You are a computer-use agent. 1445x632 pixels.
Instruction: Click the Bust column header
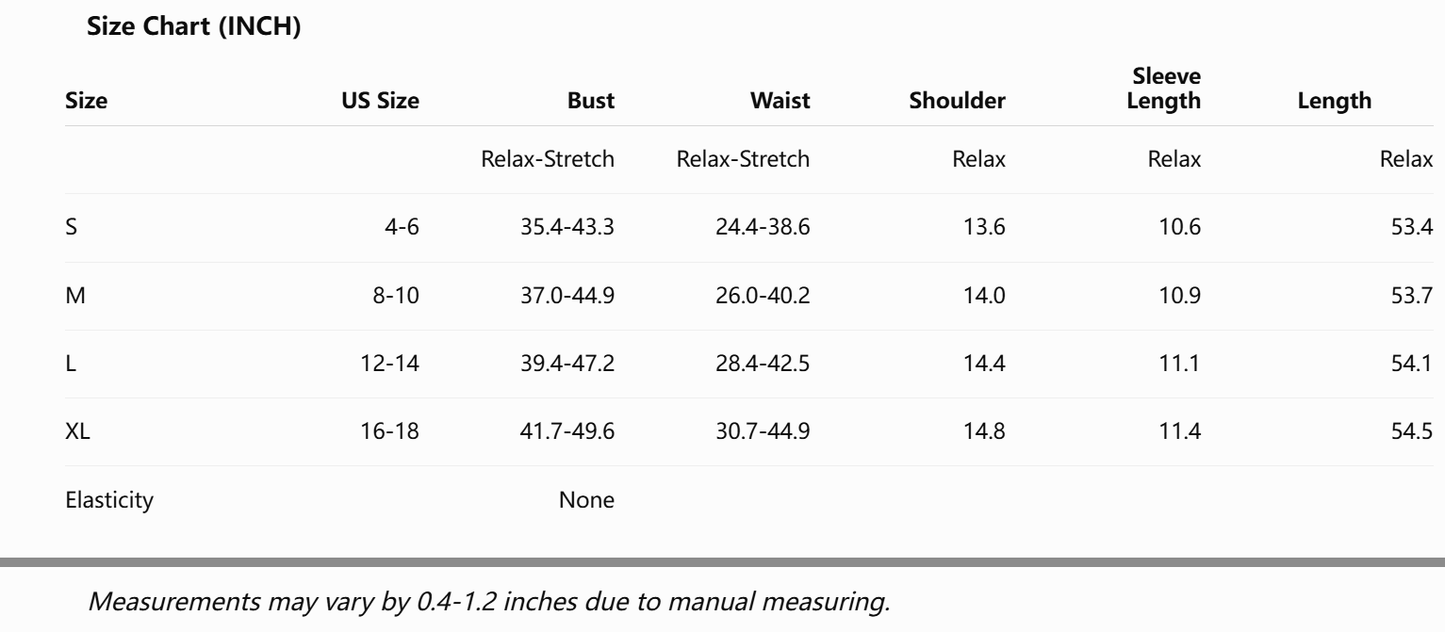(591, 100)
